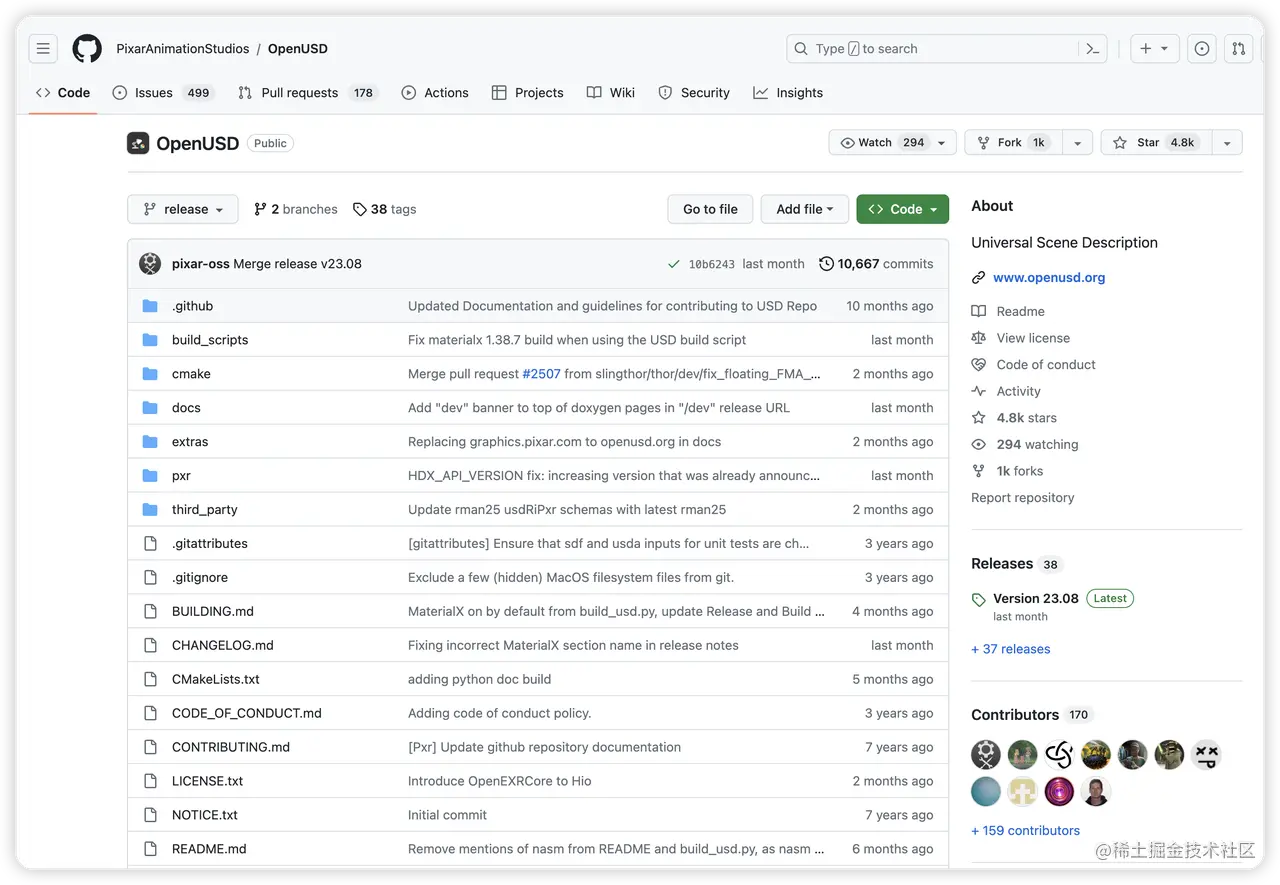
Task: Click the cmake folder icon
Action: pos(150,374)
